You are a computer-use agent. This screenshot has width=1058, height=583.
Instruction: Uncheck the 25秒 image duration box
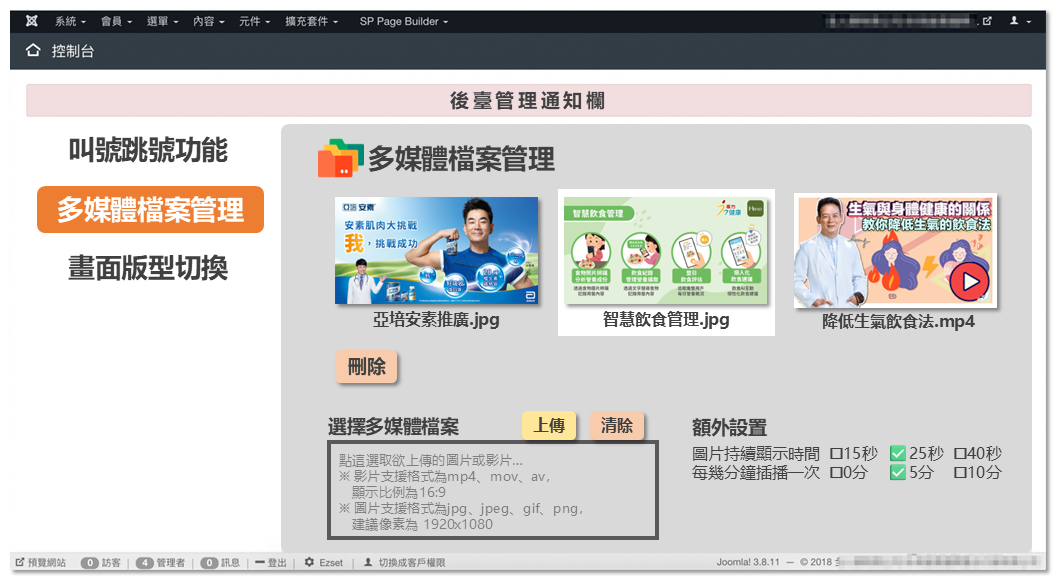(897, 453)
